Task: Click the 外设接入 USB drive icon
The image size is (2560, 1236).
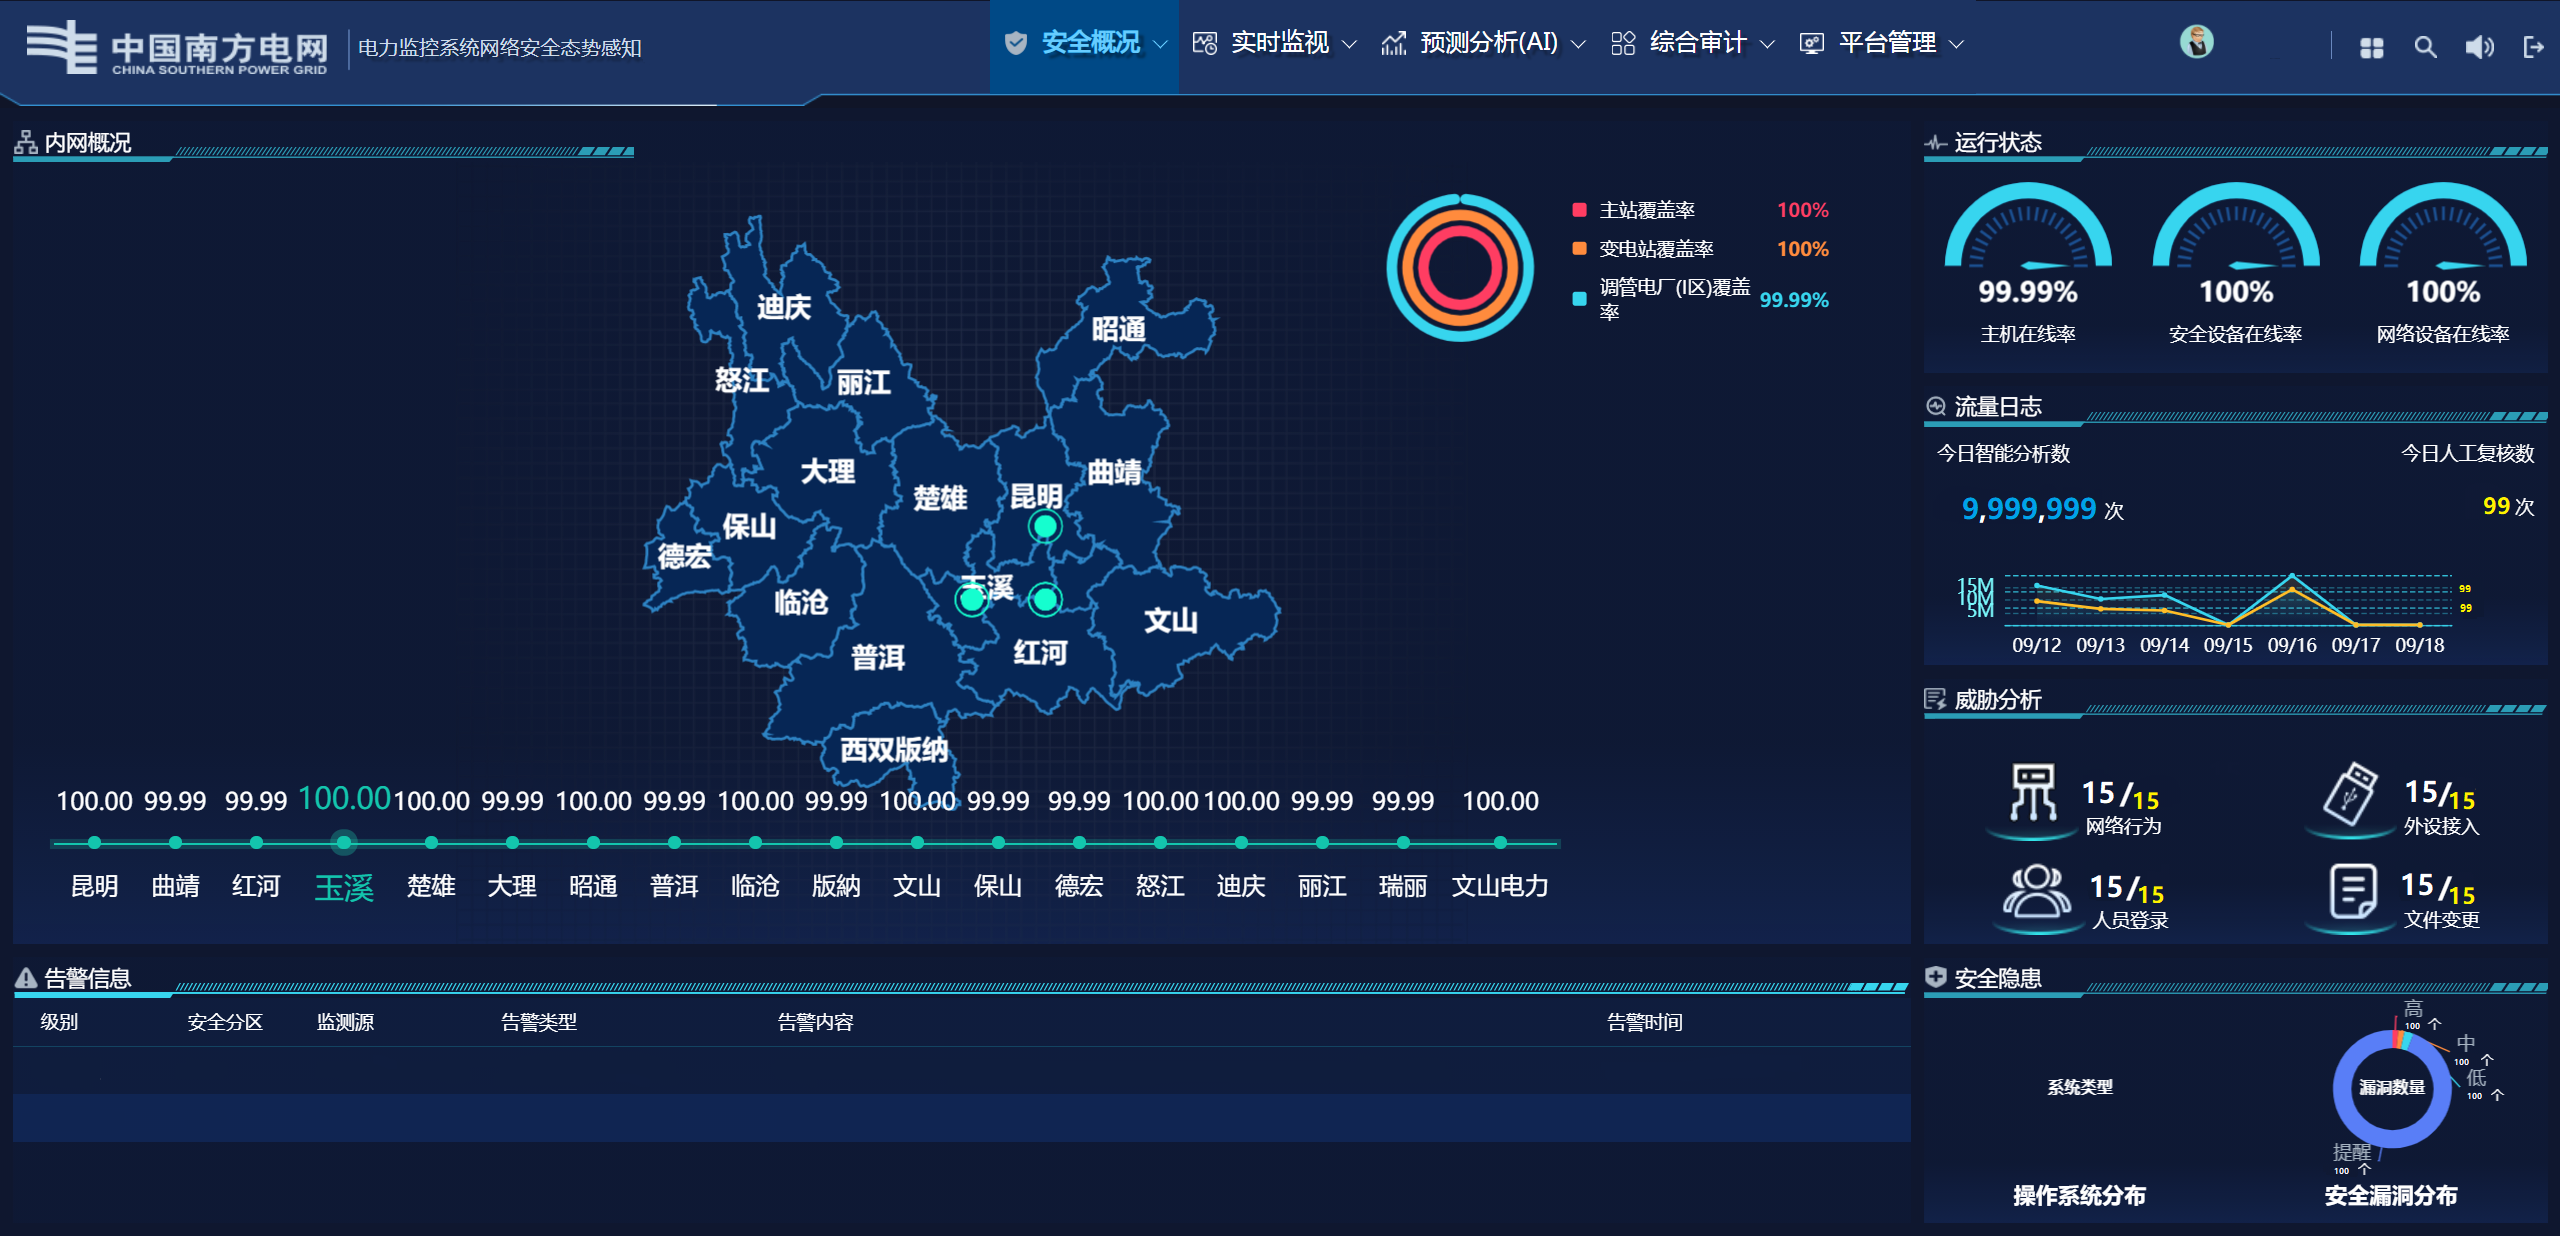Action: (x=2349, y=794)
